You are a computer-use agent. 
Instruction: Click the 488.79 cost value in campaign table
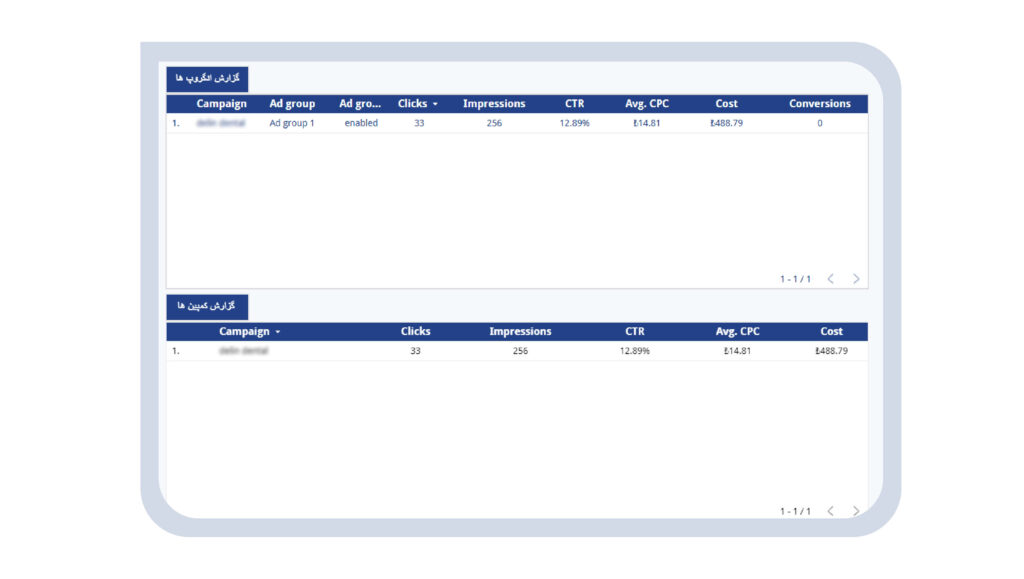click(831, 351)
